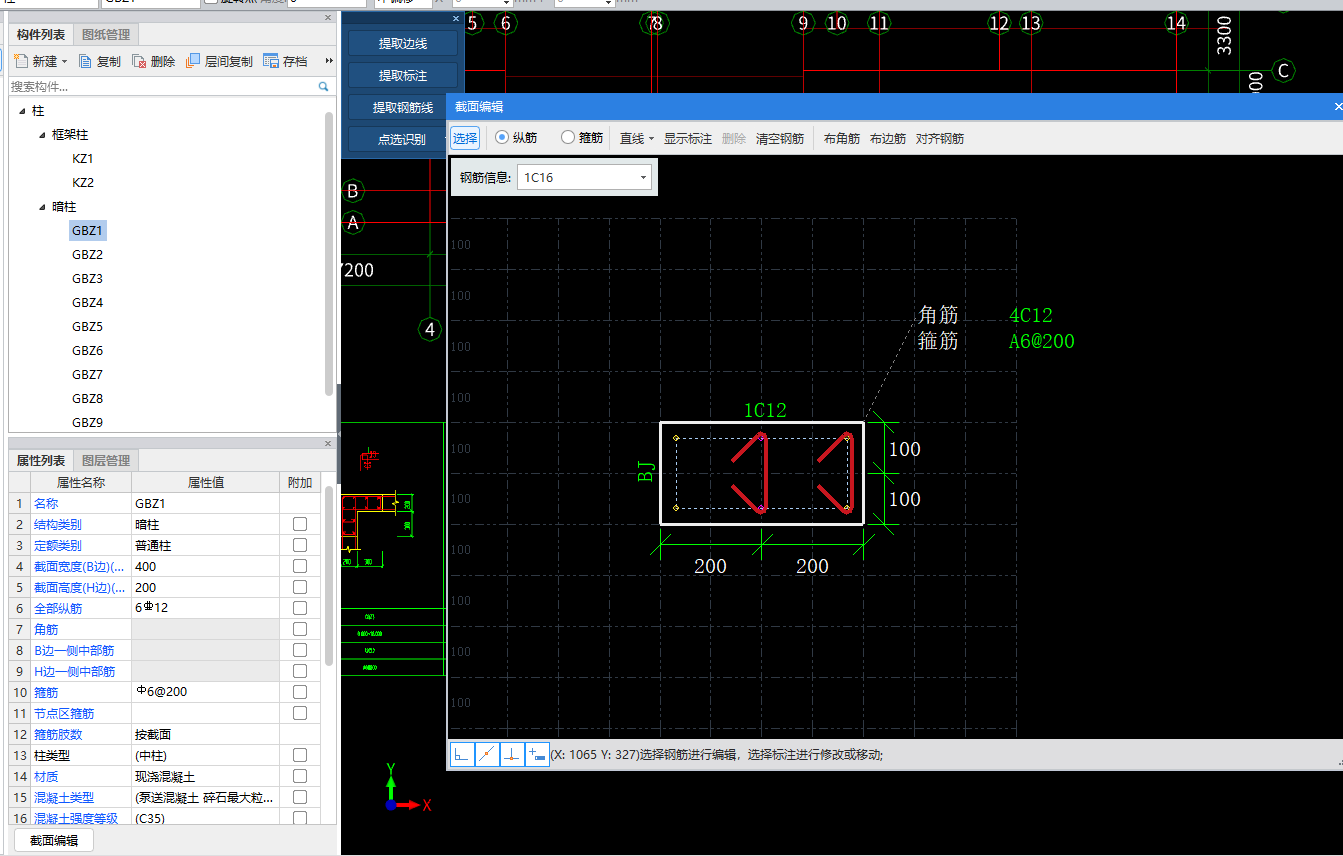Click the component list vertical scrollbar

click(x=329, y=252)
